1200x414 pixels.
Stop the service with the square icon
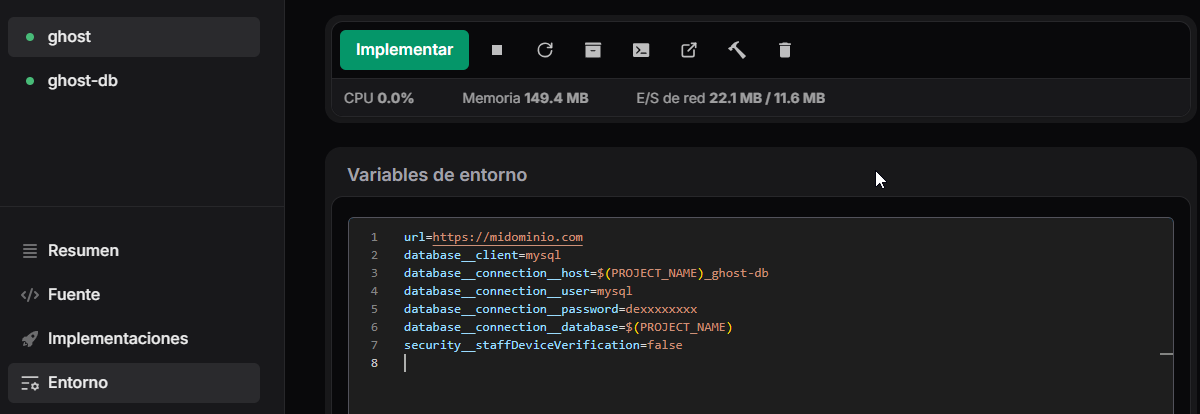pos(497,50)
